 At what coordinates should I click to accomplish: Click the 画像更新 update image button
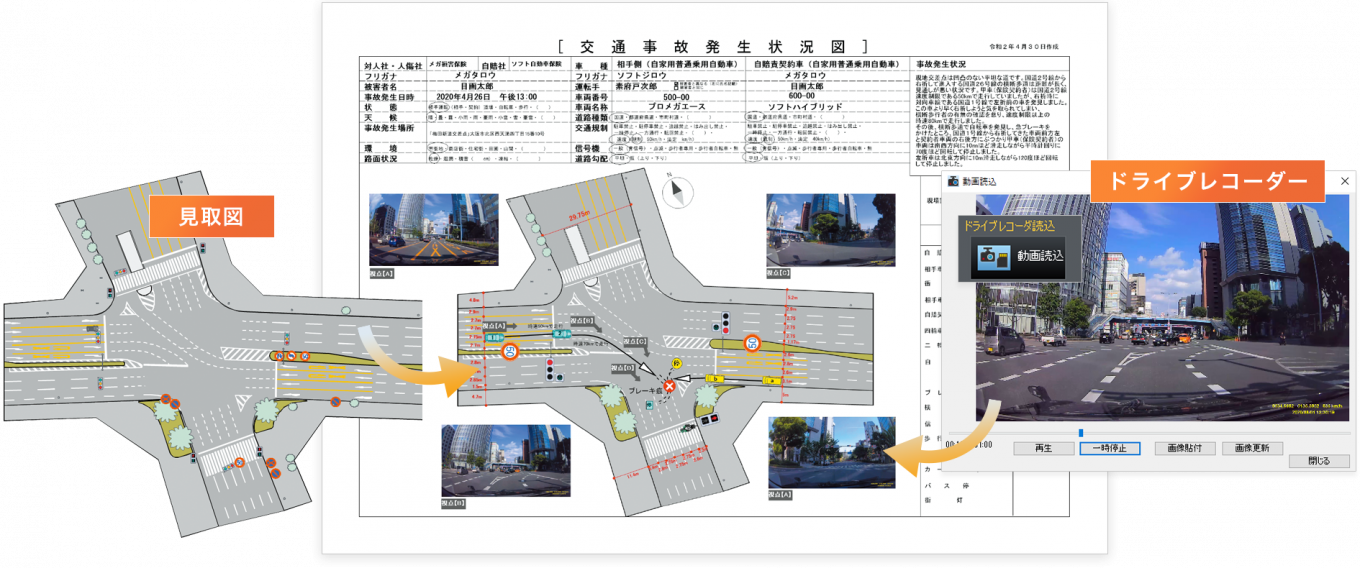click(x=1245, y=448)
